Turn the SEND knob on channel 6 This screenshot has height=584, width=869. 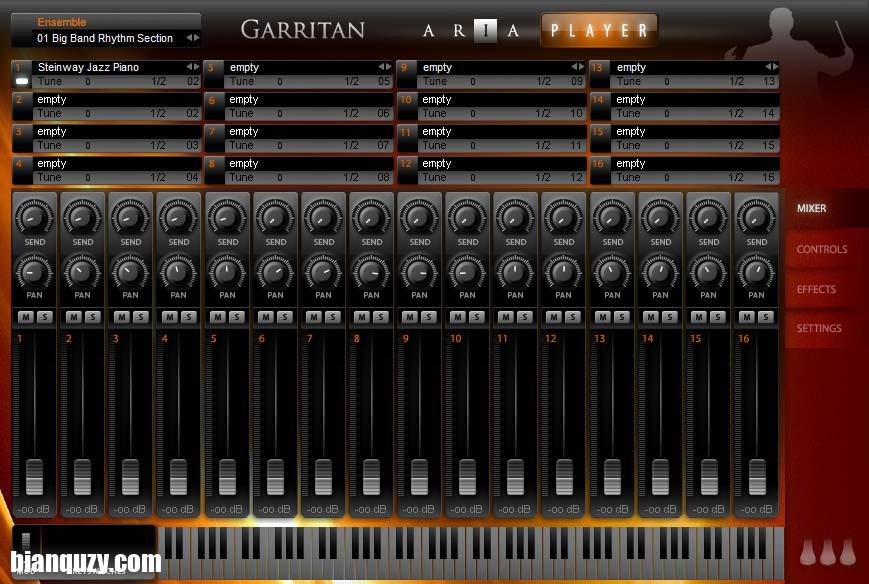pos(275,217)
